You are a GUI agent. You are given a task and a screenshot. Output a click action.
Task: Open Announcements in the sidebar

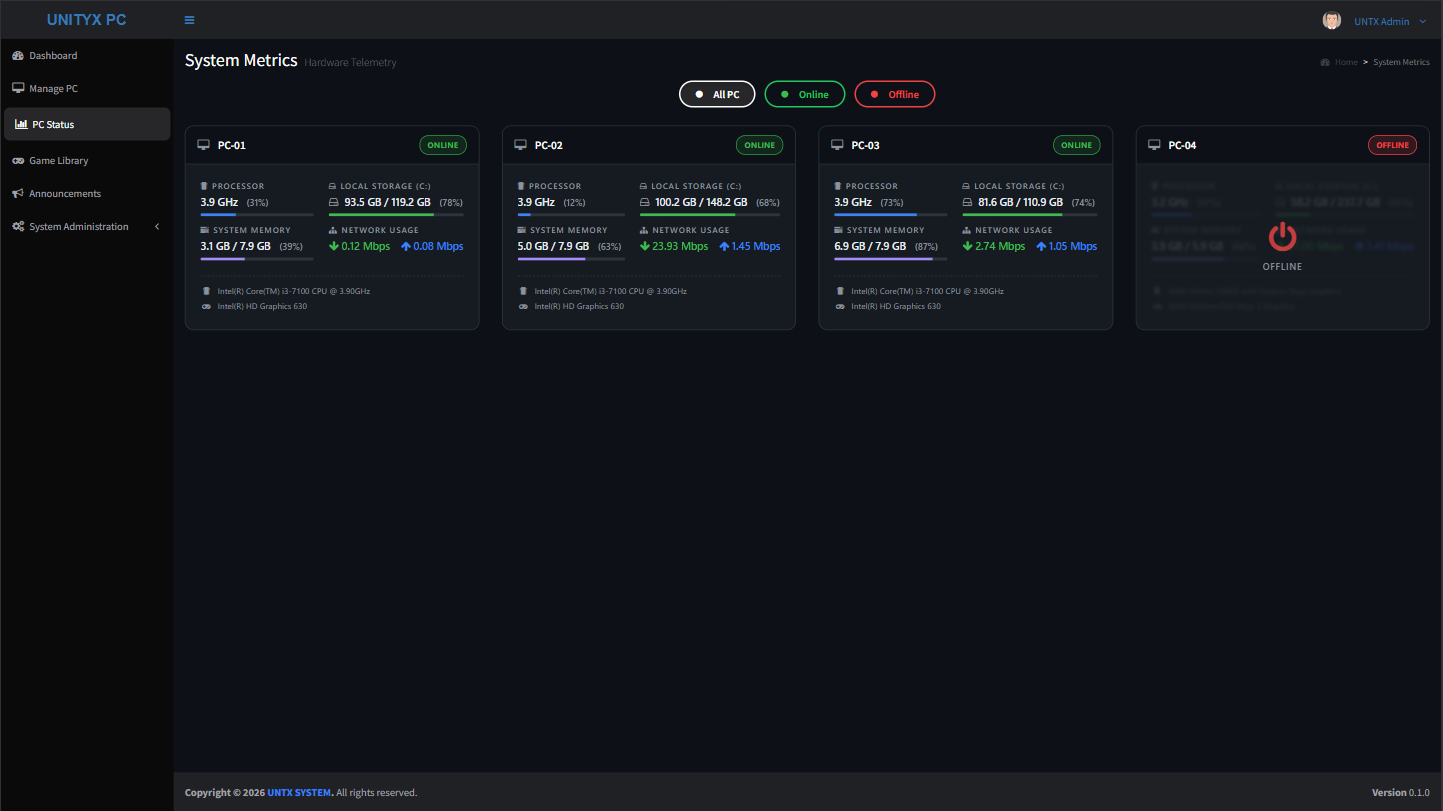coord(87,193)
